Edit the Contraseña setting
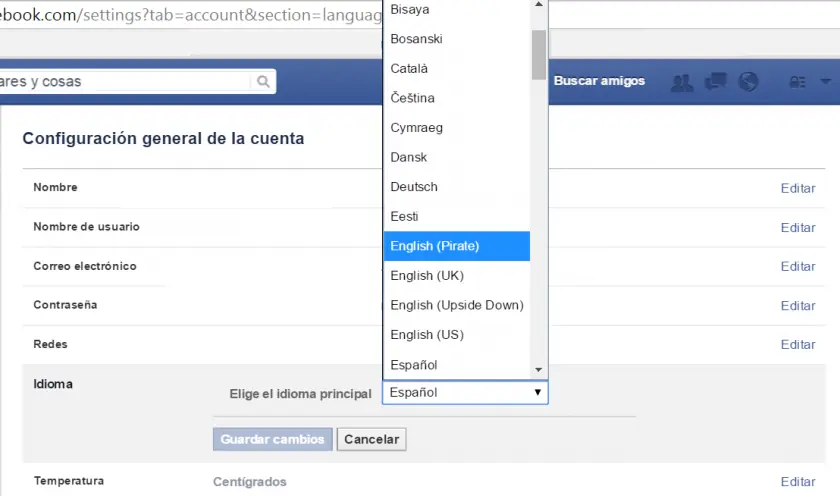Viewport: 840px width, 496px height. point(798,305)
